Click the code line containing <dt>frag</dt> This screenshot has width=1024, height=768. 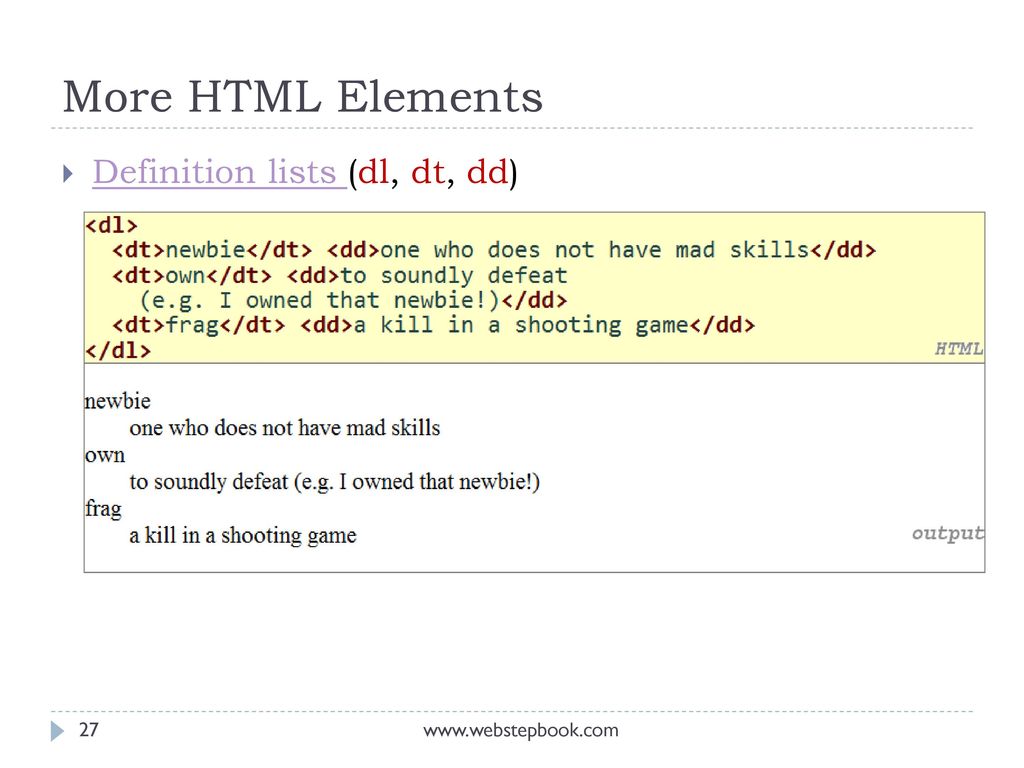pyautogui.click(x=434, y=325)
